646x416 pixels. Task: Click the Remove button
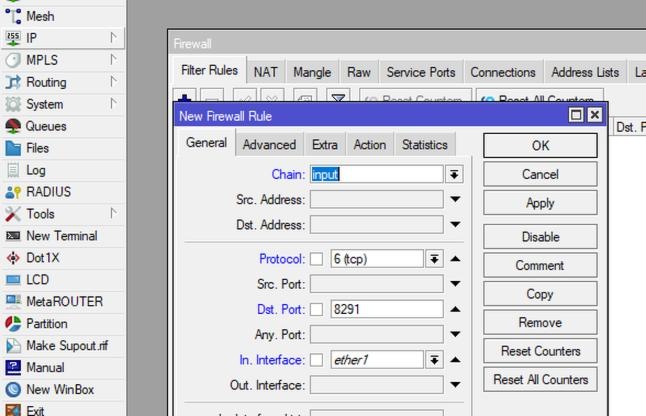tap(540, 323)
